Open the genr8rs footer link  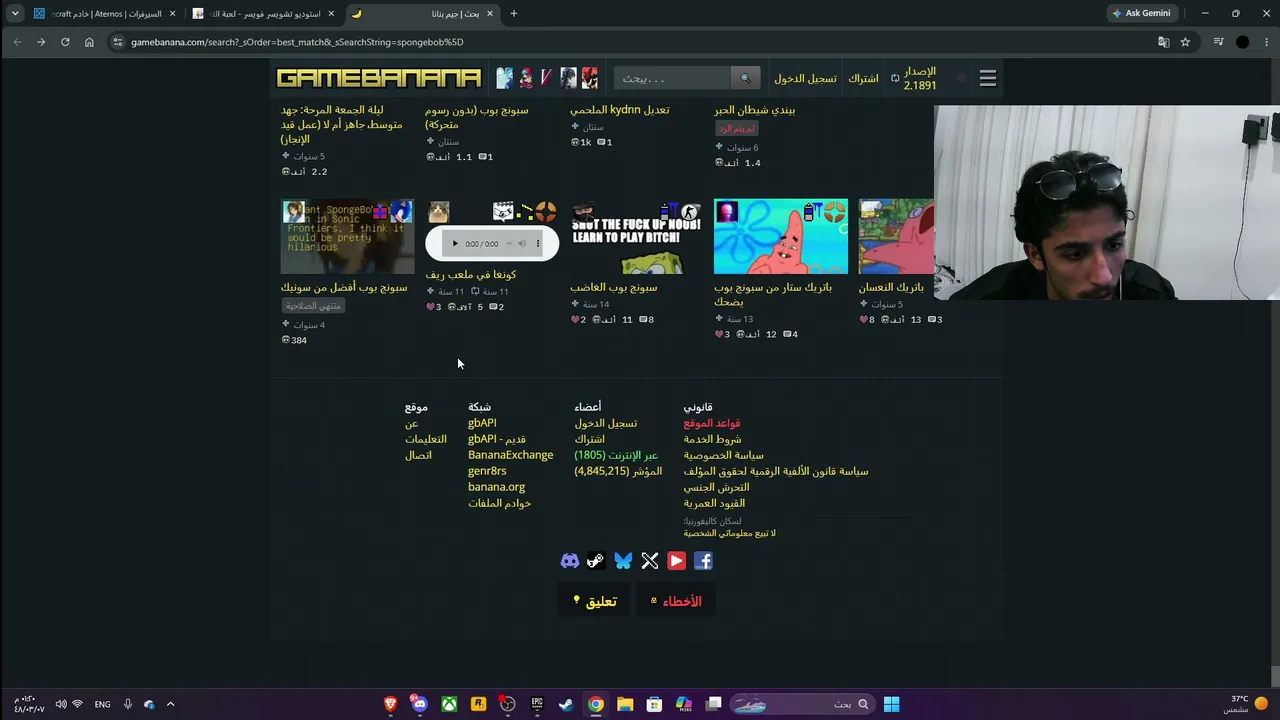tap(487, 471)
